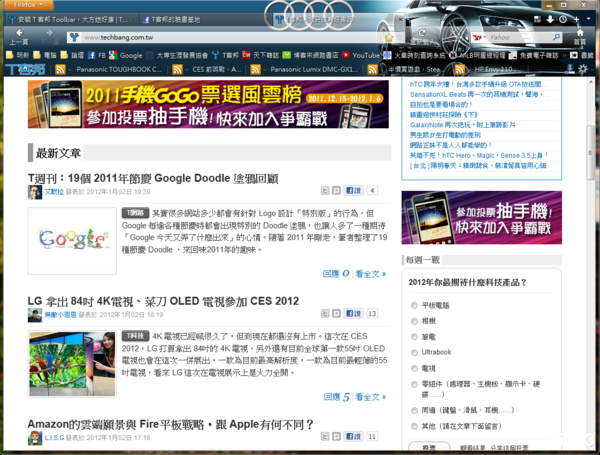Expand 看全文 for the Google Doodle article
Viewport: 600px width, 455px height.
370,273
